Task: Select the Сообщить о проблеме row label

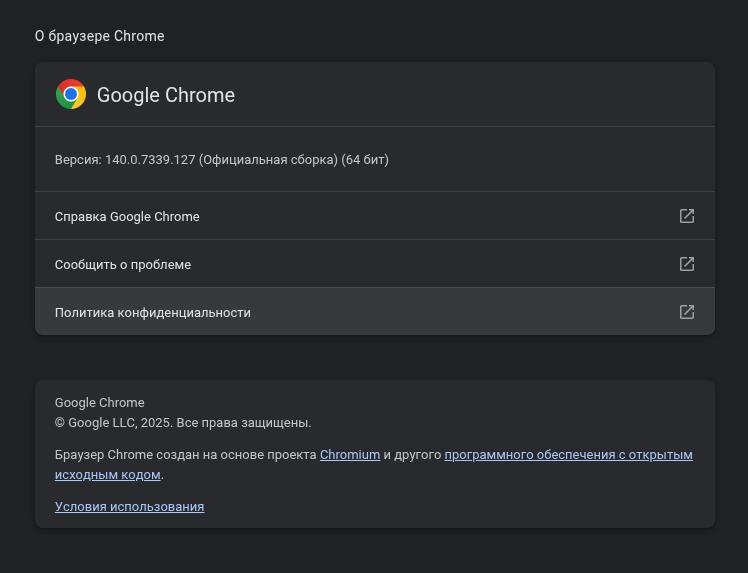Action: [123, 265]
